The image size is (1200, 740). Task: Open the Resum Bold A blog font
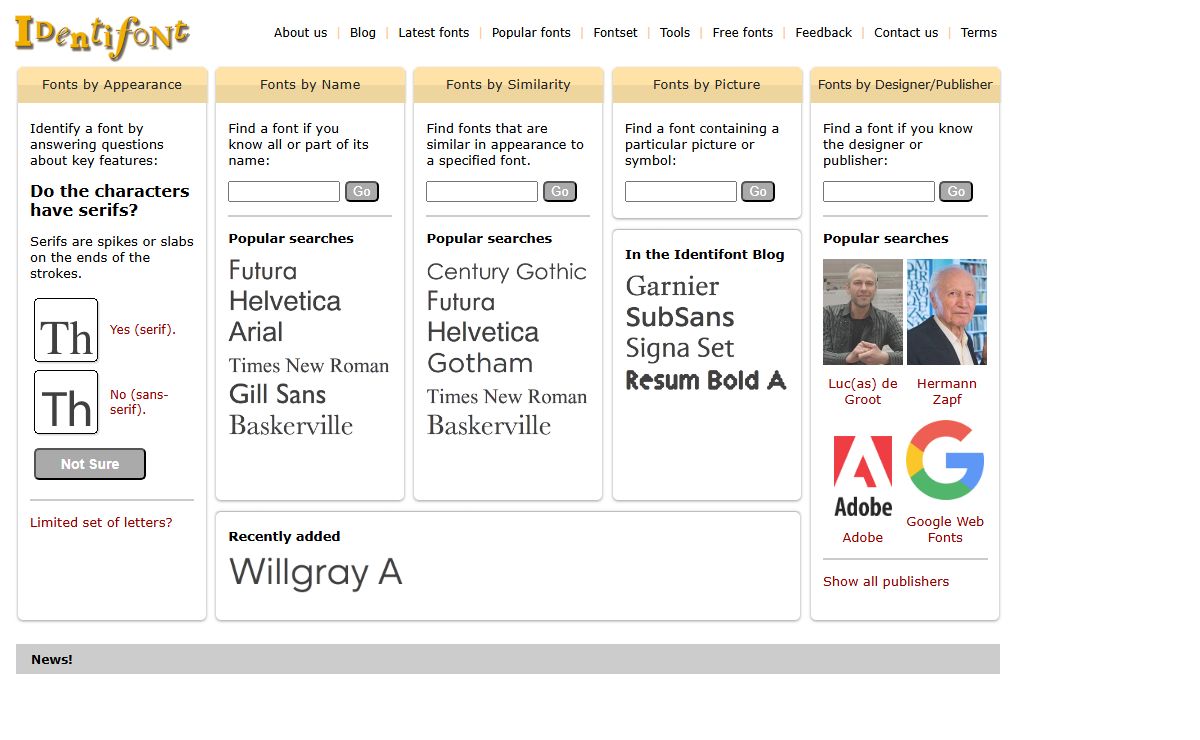click(x=706, y=380)
